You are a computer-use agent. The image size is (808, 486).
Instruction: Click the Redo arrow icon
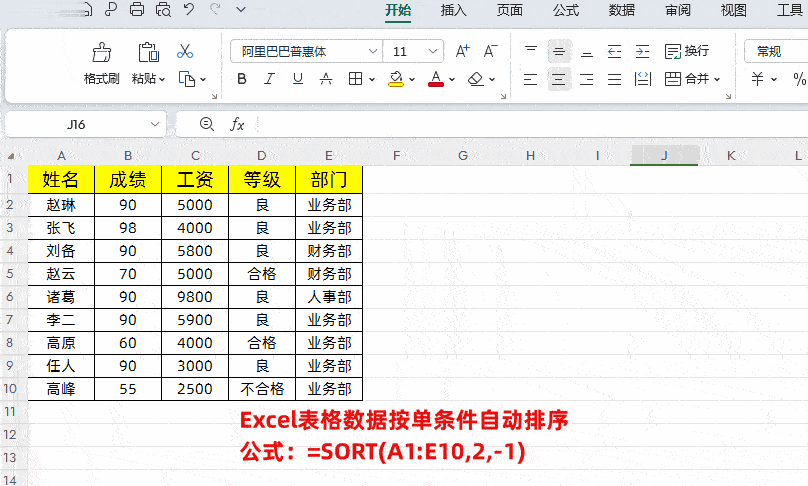click(x=215, y=9)
